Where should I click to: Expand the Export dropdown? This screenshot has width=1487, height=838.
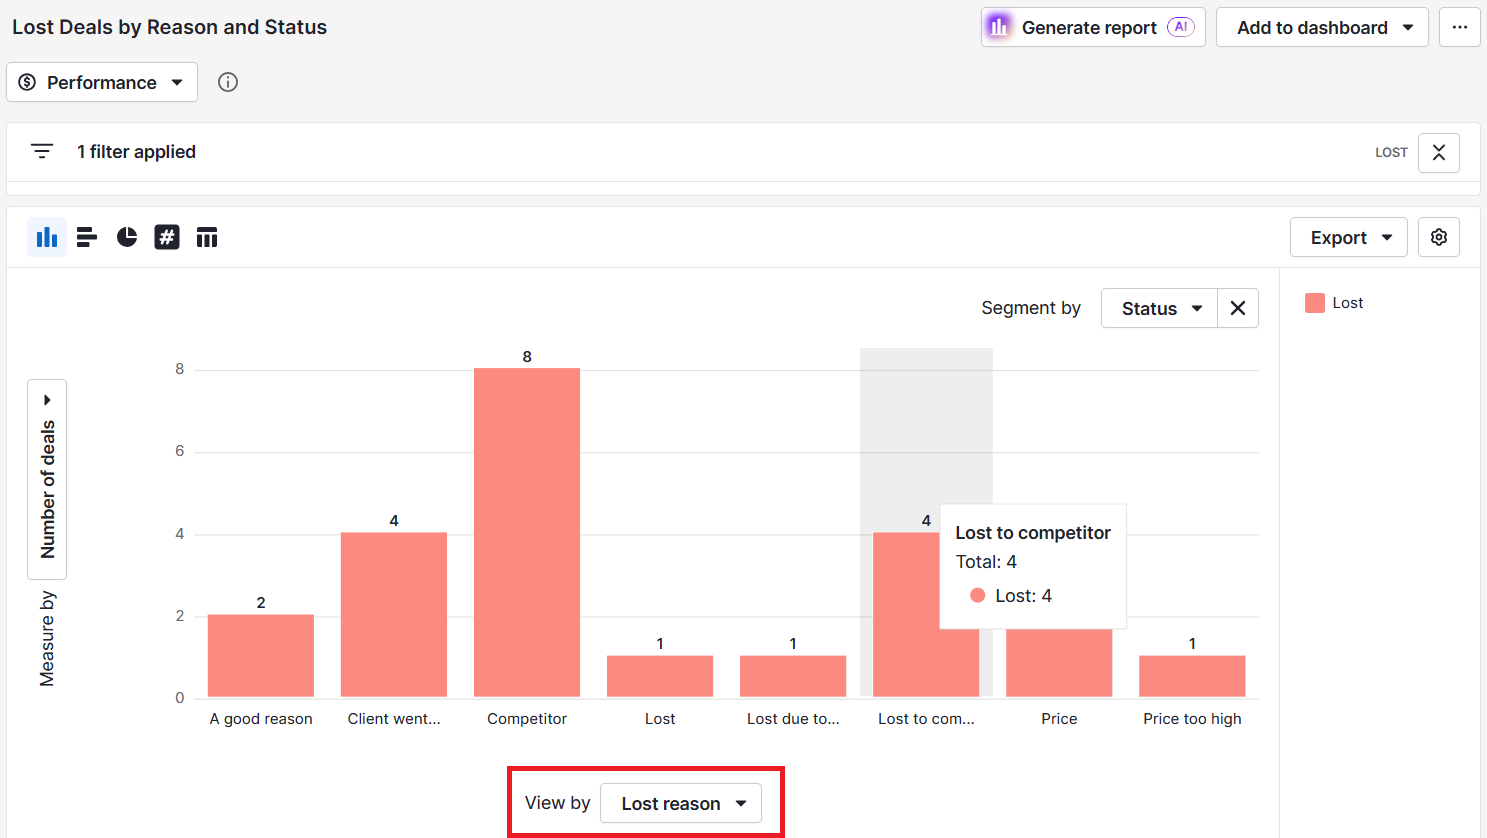tap(1348, 237)
